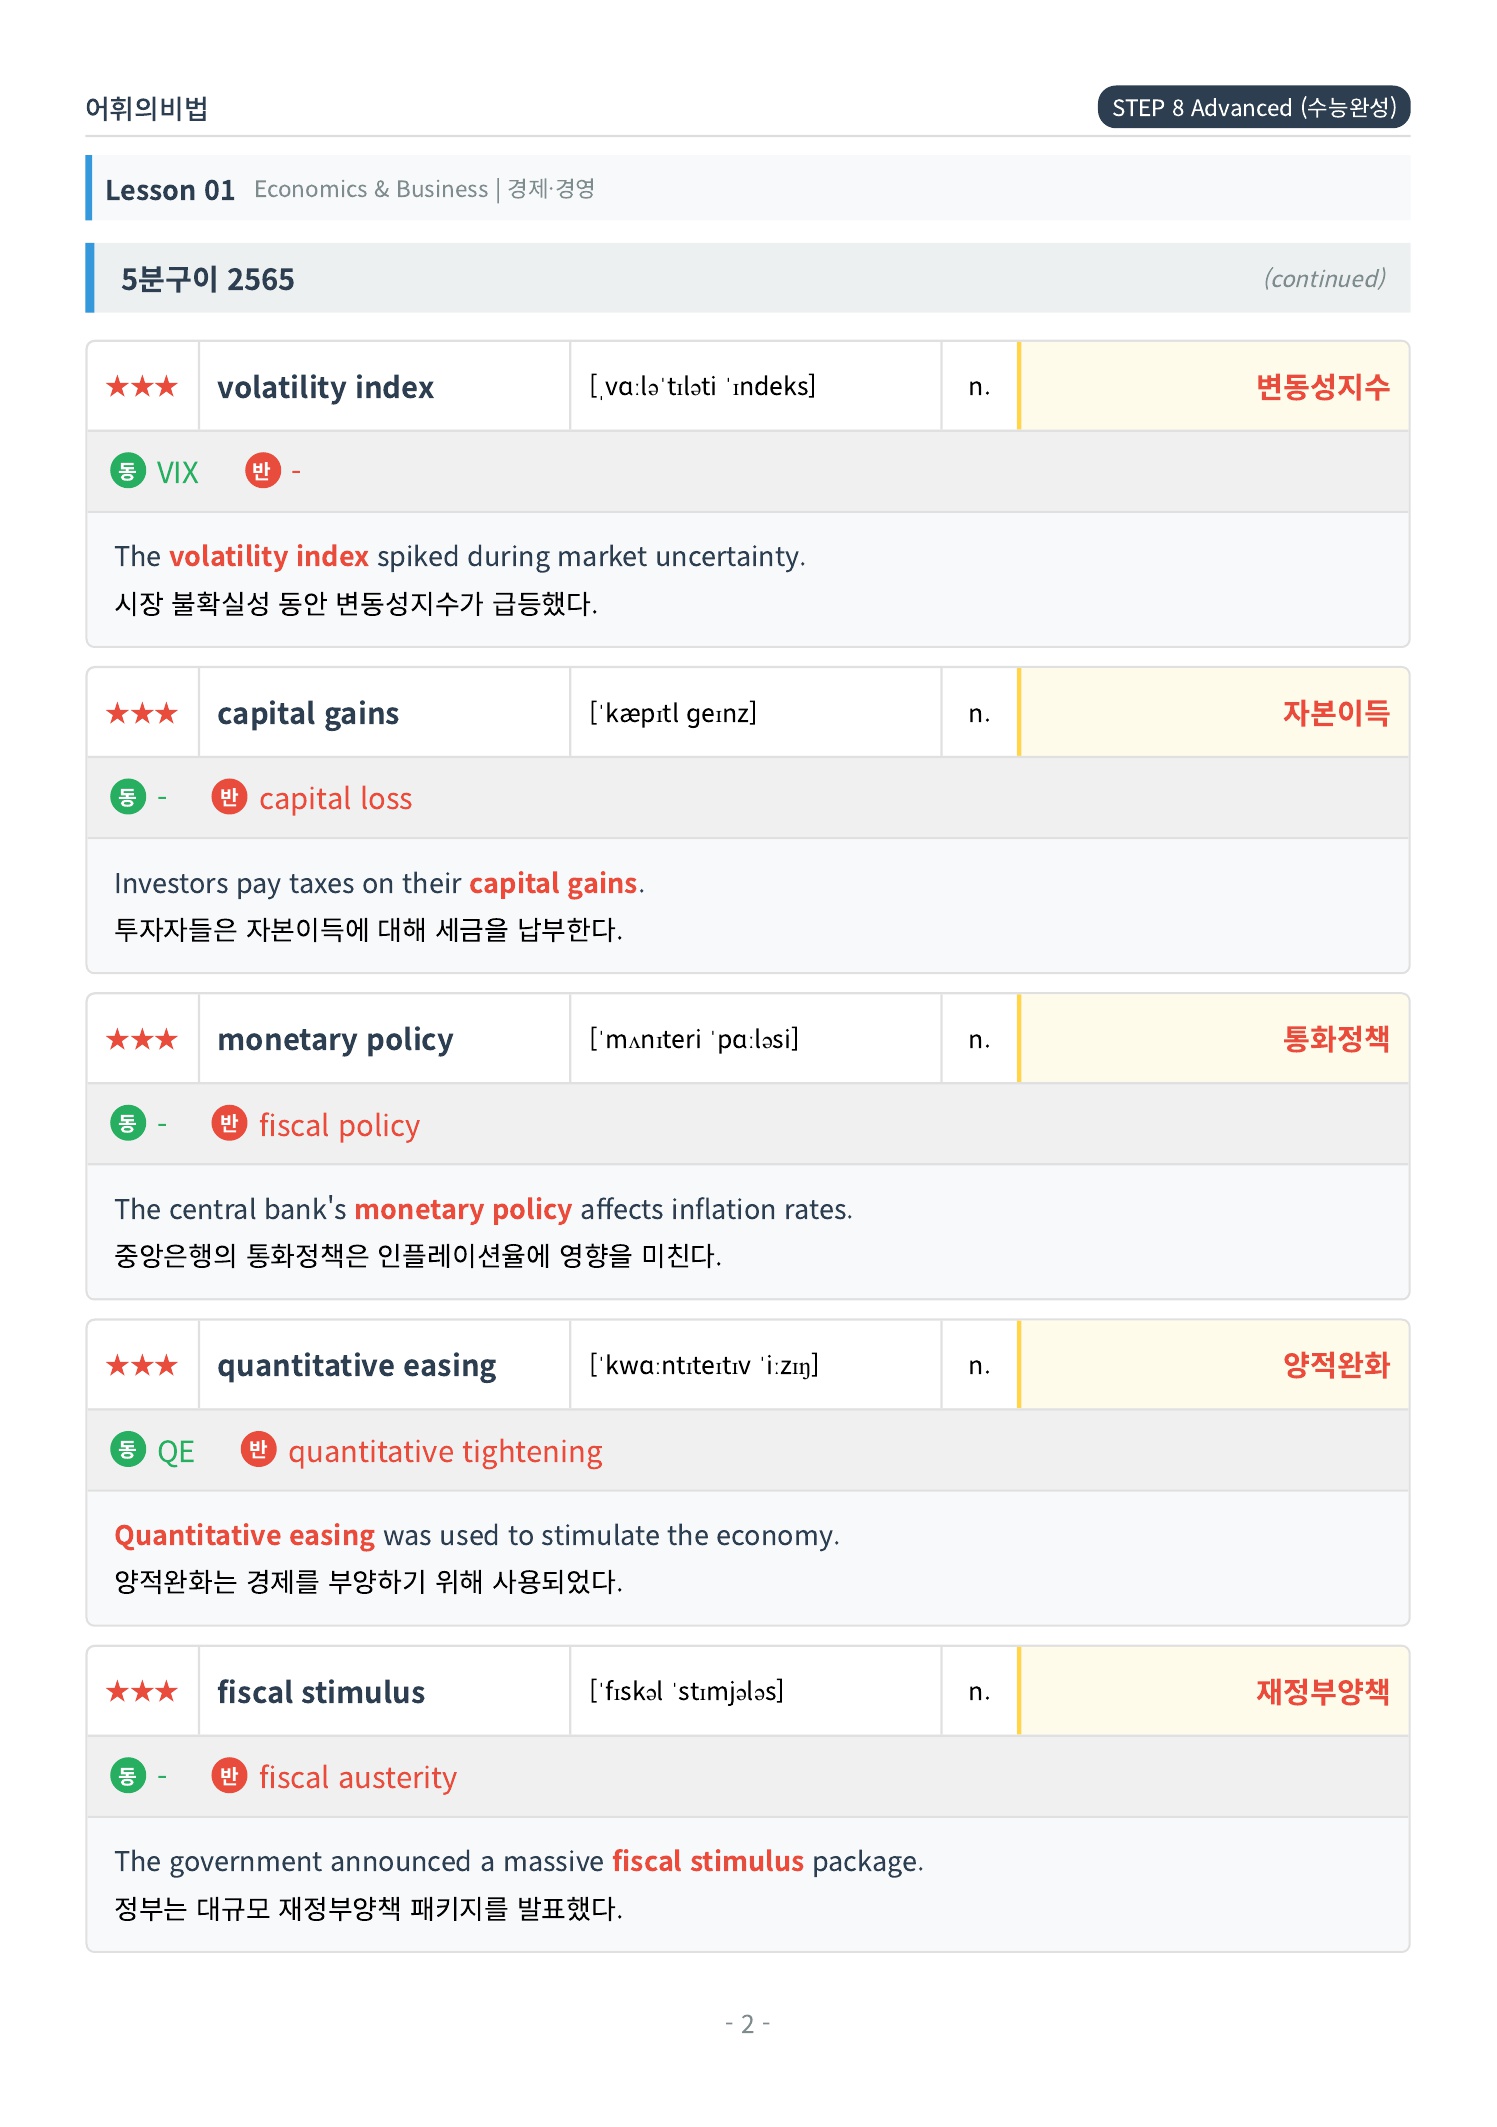Click the page number 2 in the footer
This screenshot has width=1497, height=2127.
tap(747, 2024)
